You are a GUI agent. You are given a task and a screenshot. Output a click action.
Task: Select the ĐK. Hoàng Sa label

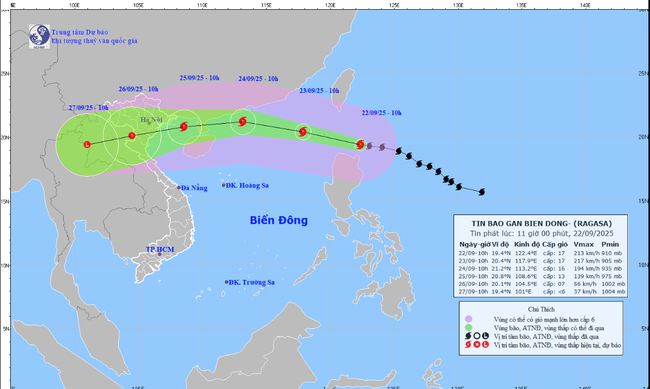pos(247,185)
